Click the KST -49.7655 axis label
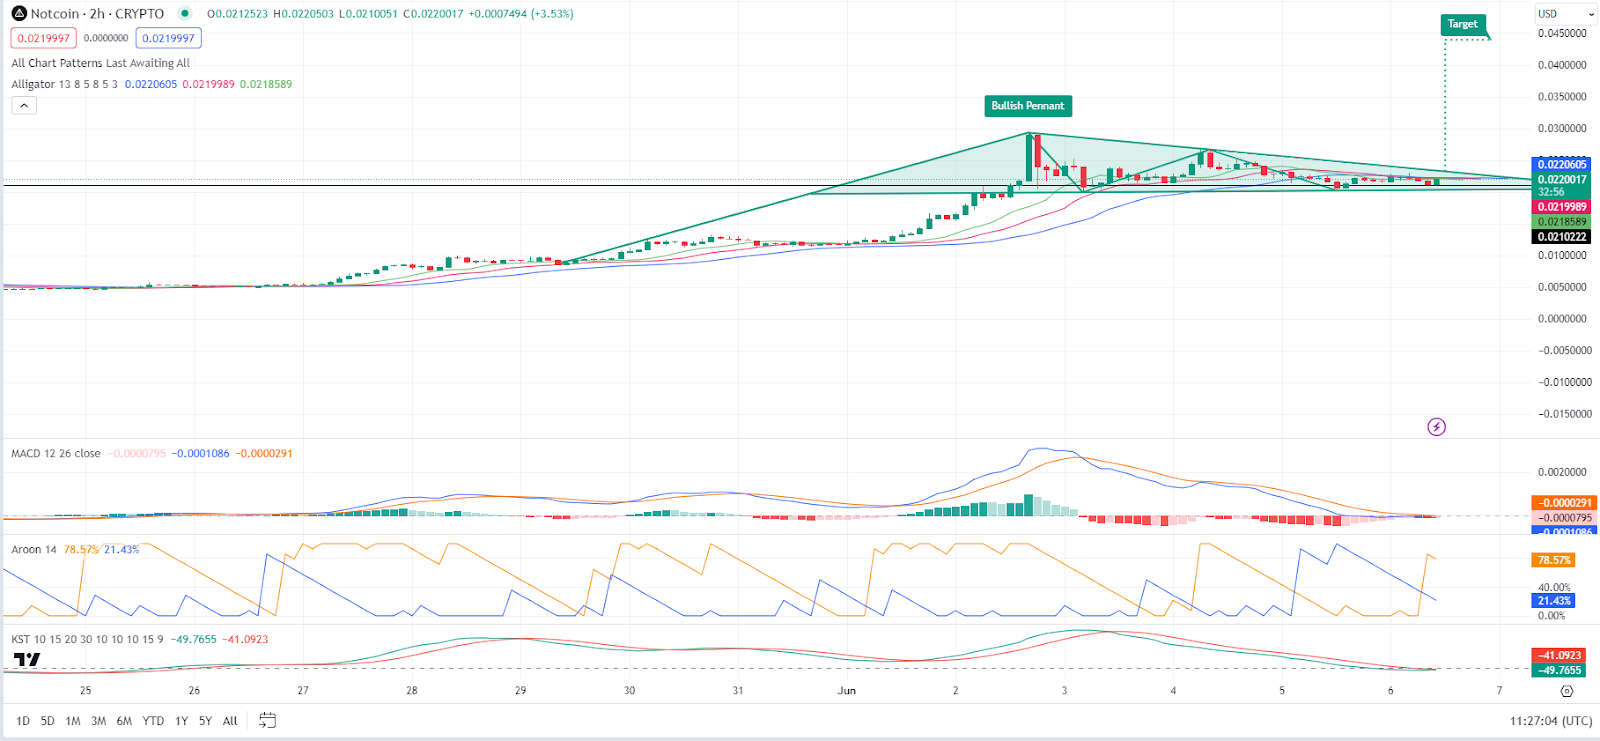 click(1558, 670)
